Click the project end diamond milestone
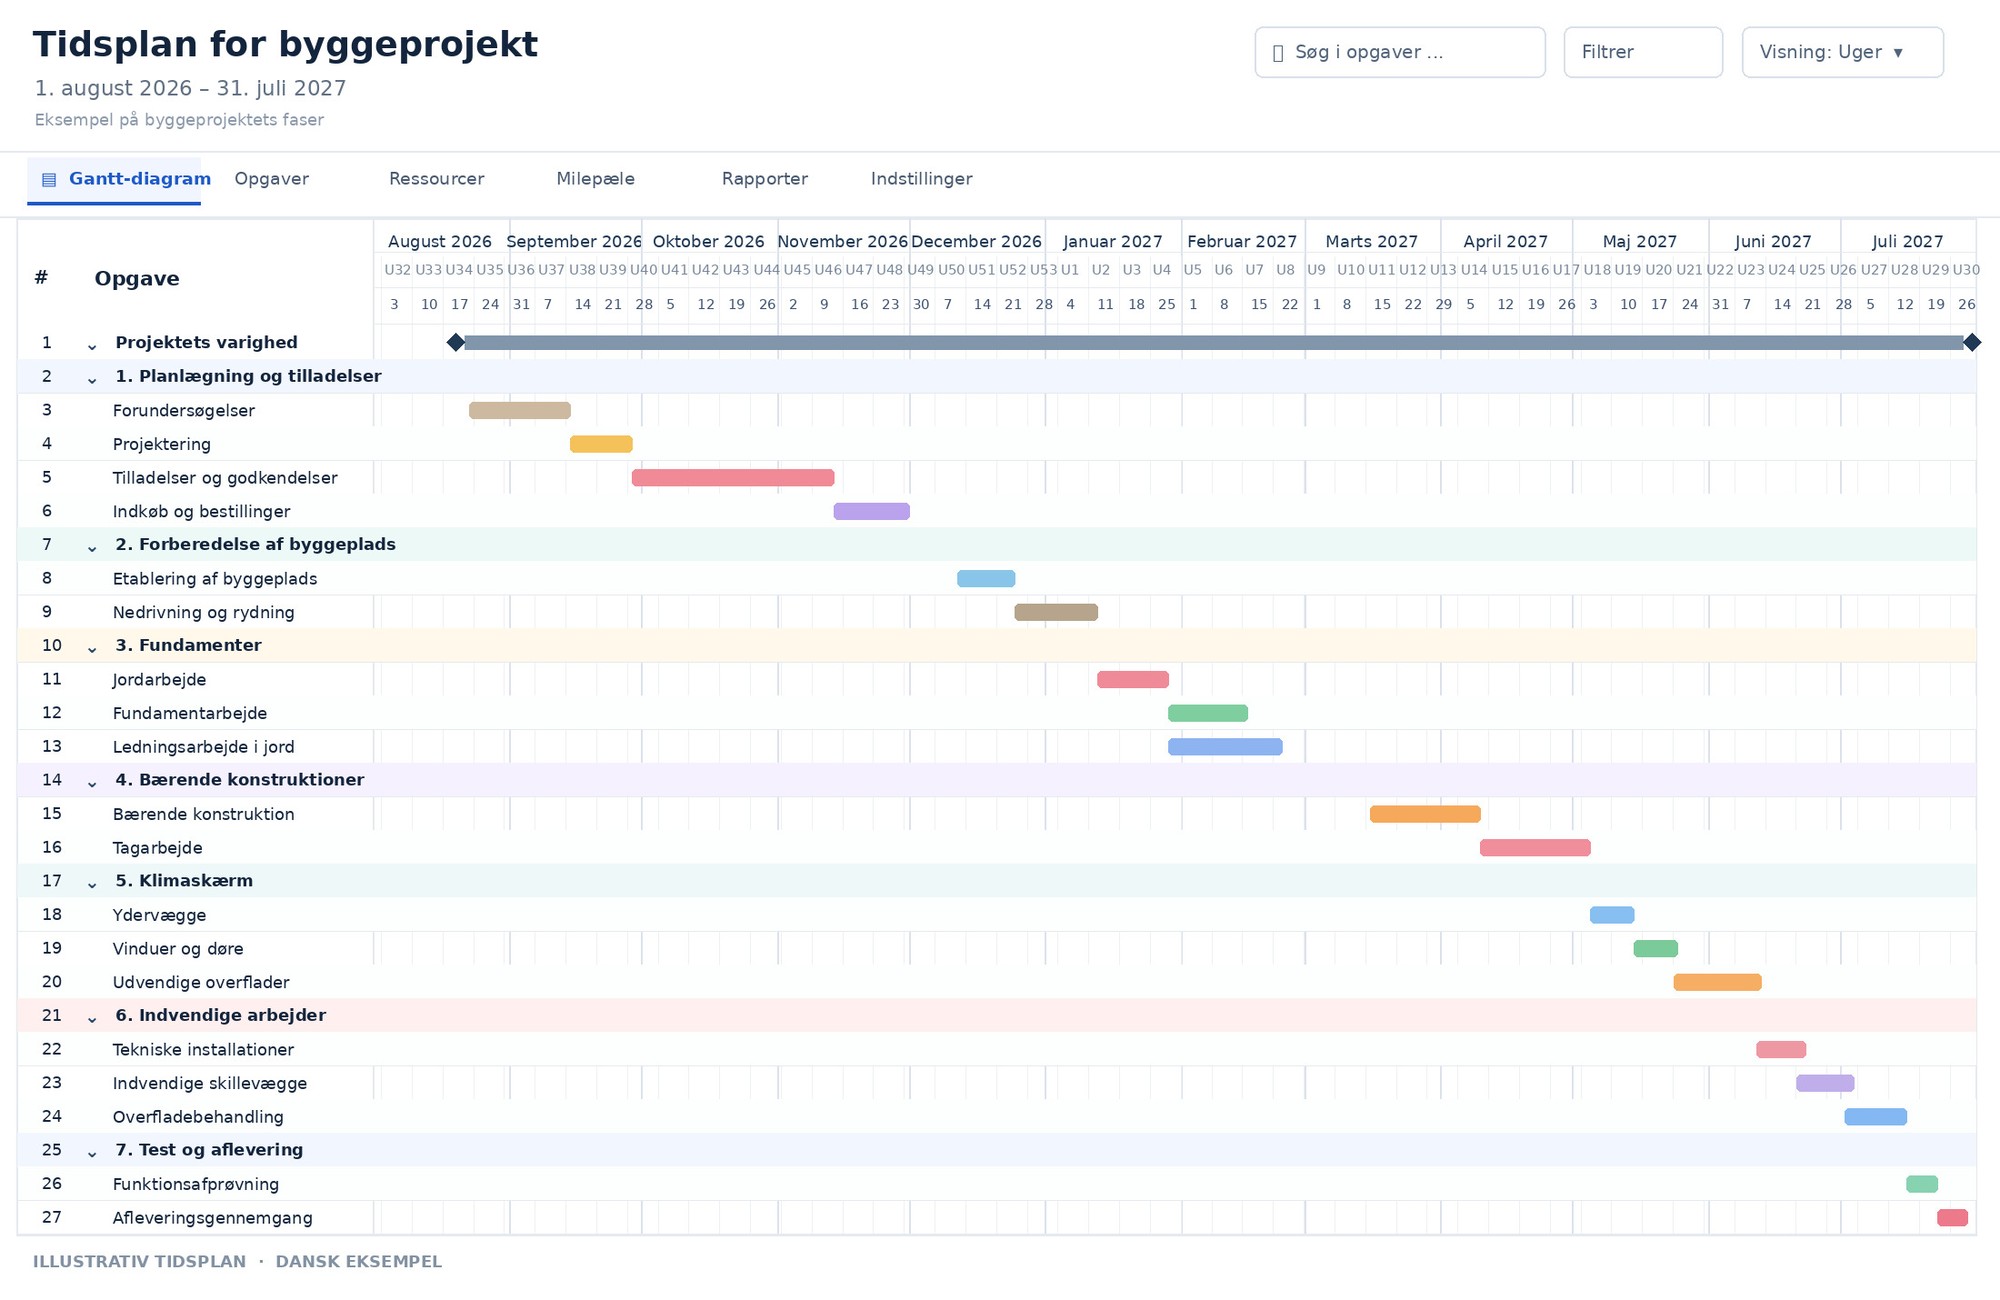Image resolution: width=2000 pixels, height=1300 pixels. 1972,343
